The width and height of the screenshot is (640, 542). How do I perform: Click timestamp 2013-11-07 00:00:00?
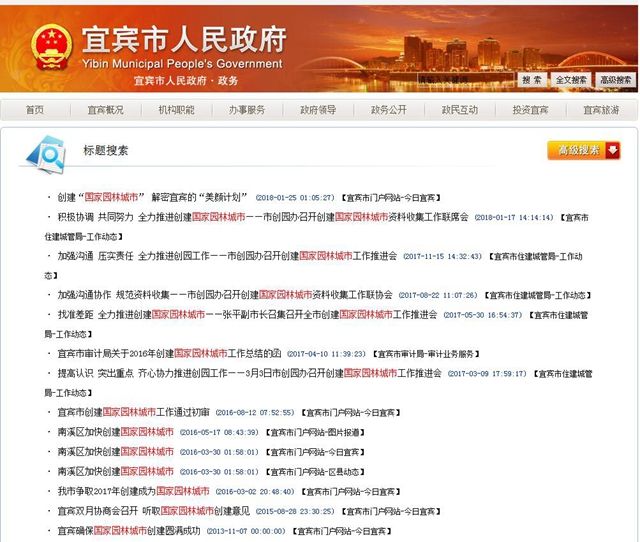click(x=246, y=531)
